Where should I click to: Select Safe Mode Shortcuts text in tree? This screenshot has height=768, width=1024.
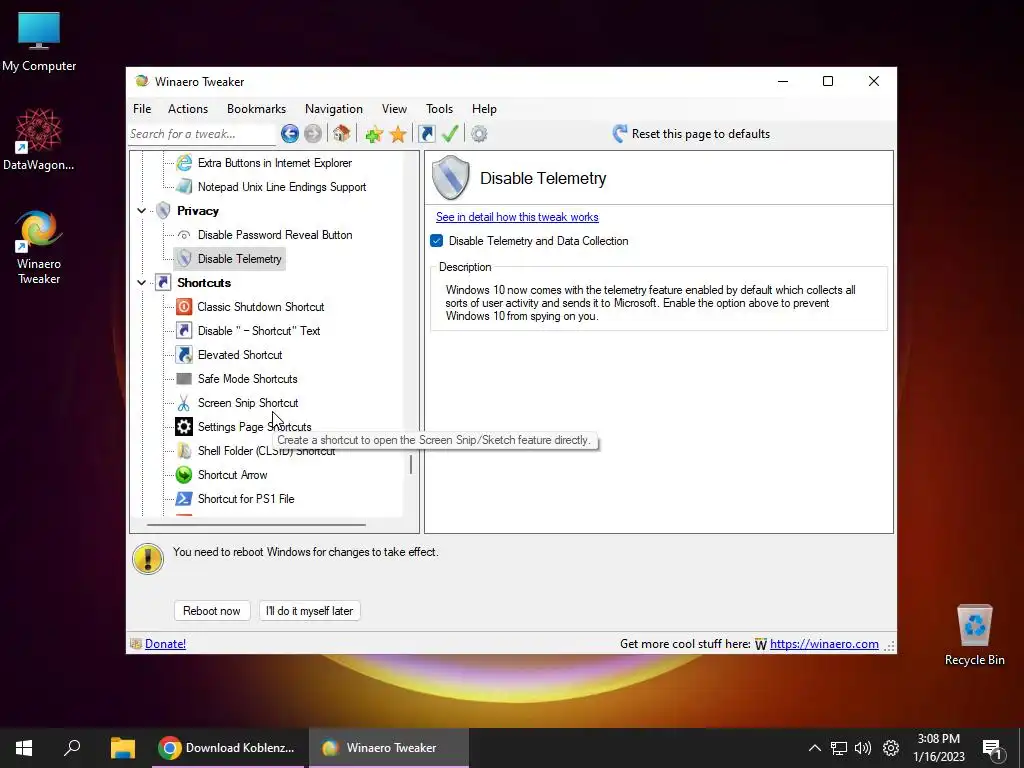pyautogui.click(x=248, y=379)
